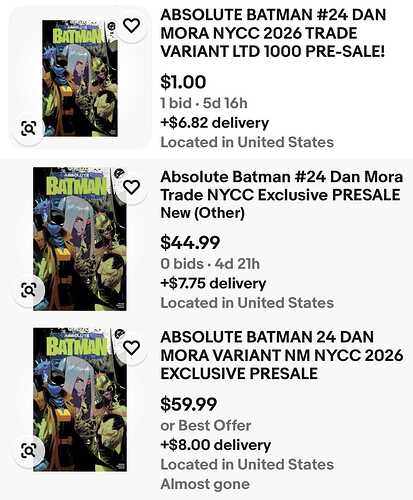Open image search on first listing photo
Viewport: 413px width, 500px height.
tap(29, 128)
